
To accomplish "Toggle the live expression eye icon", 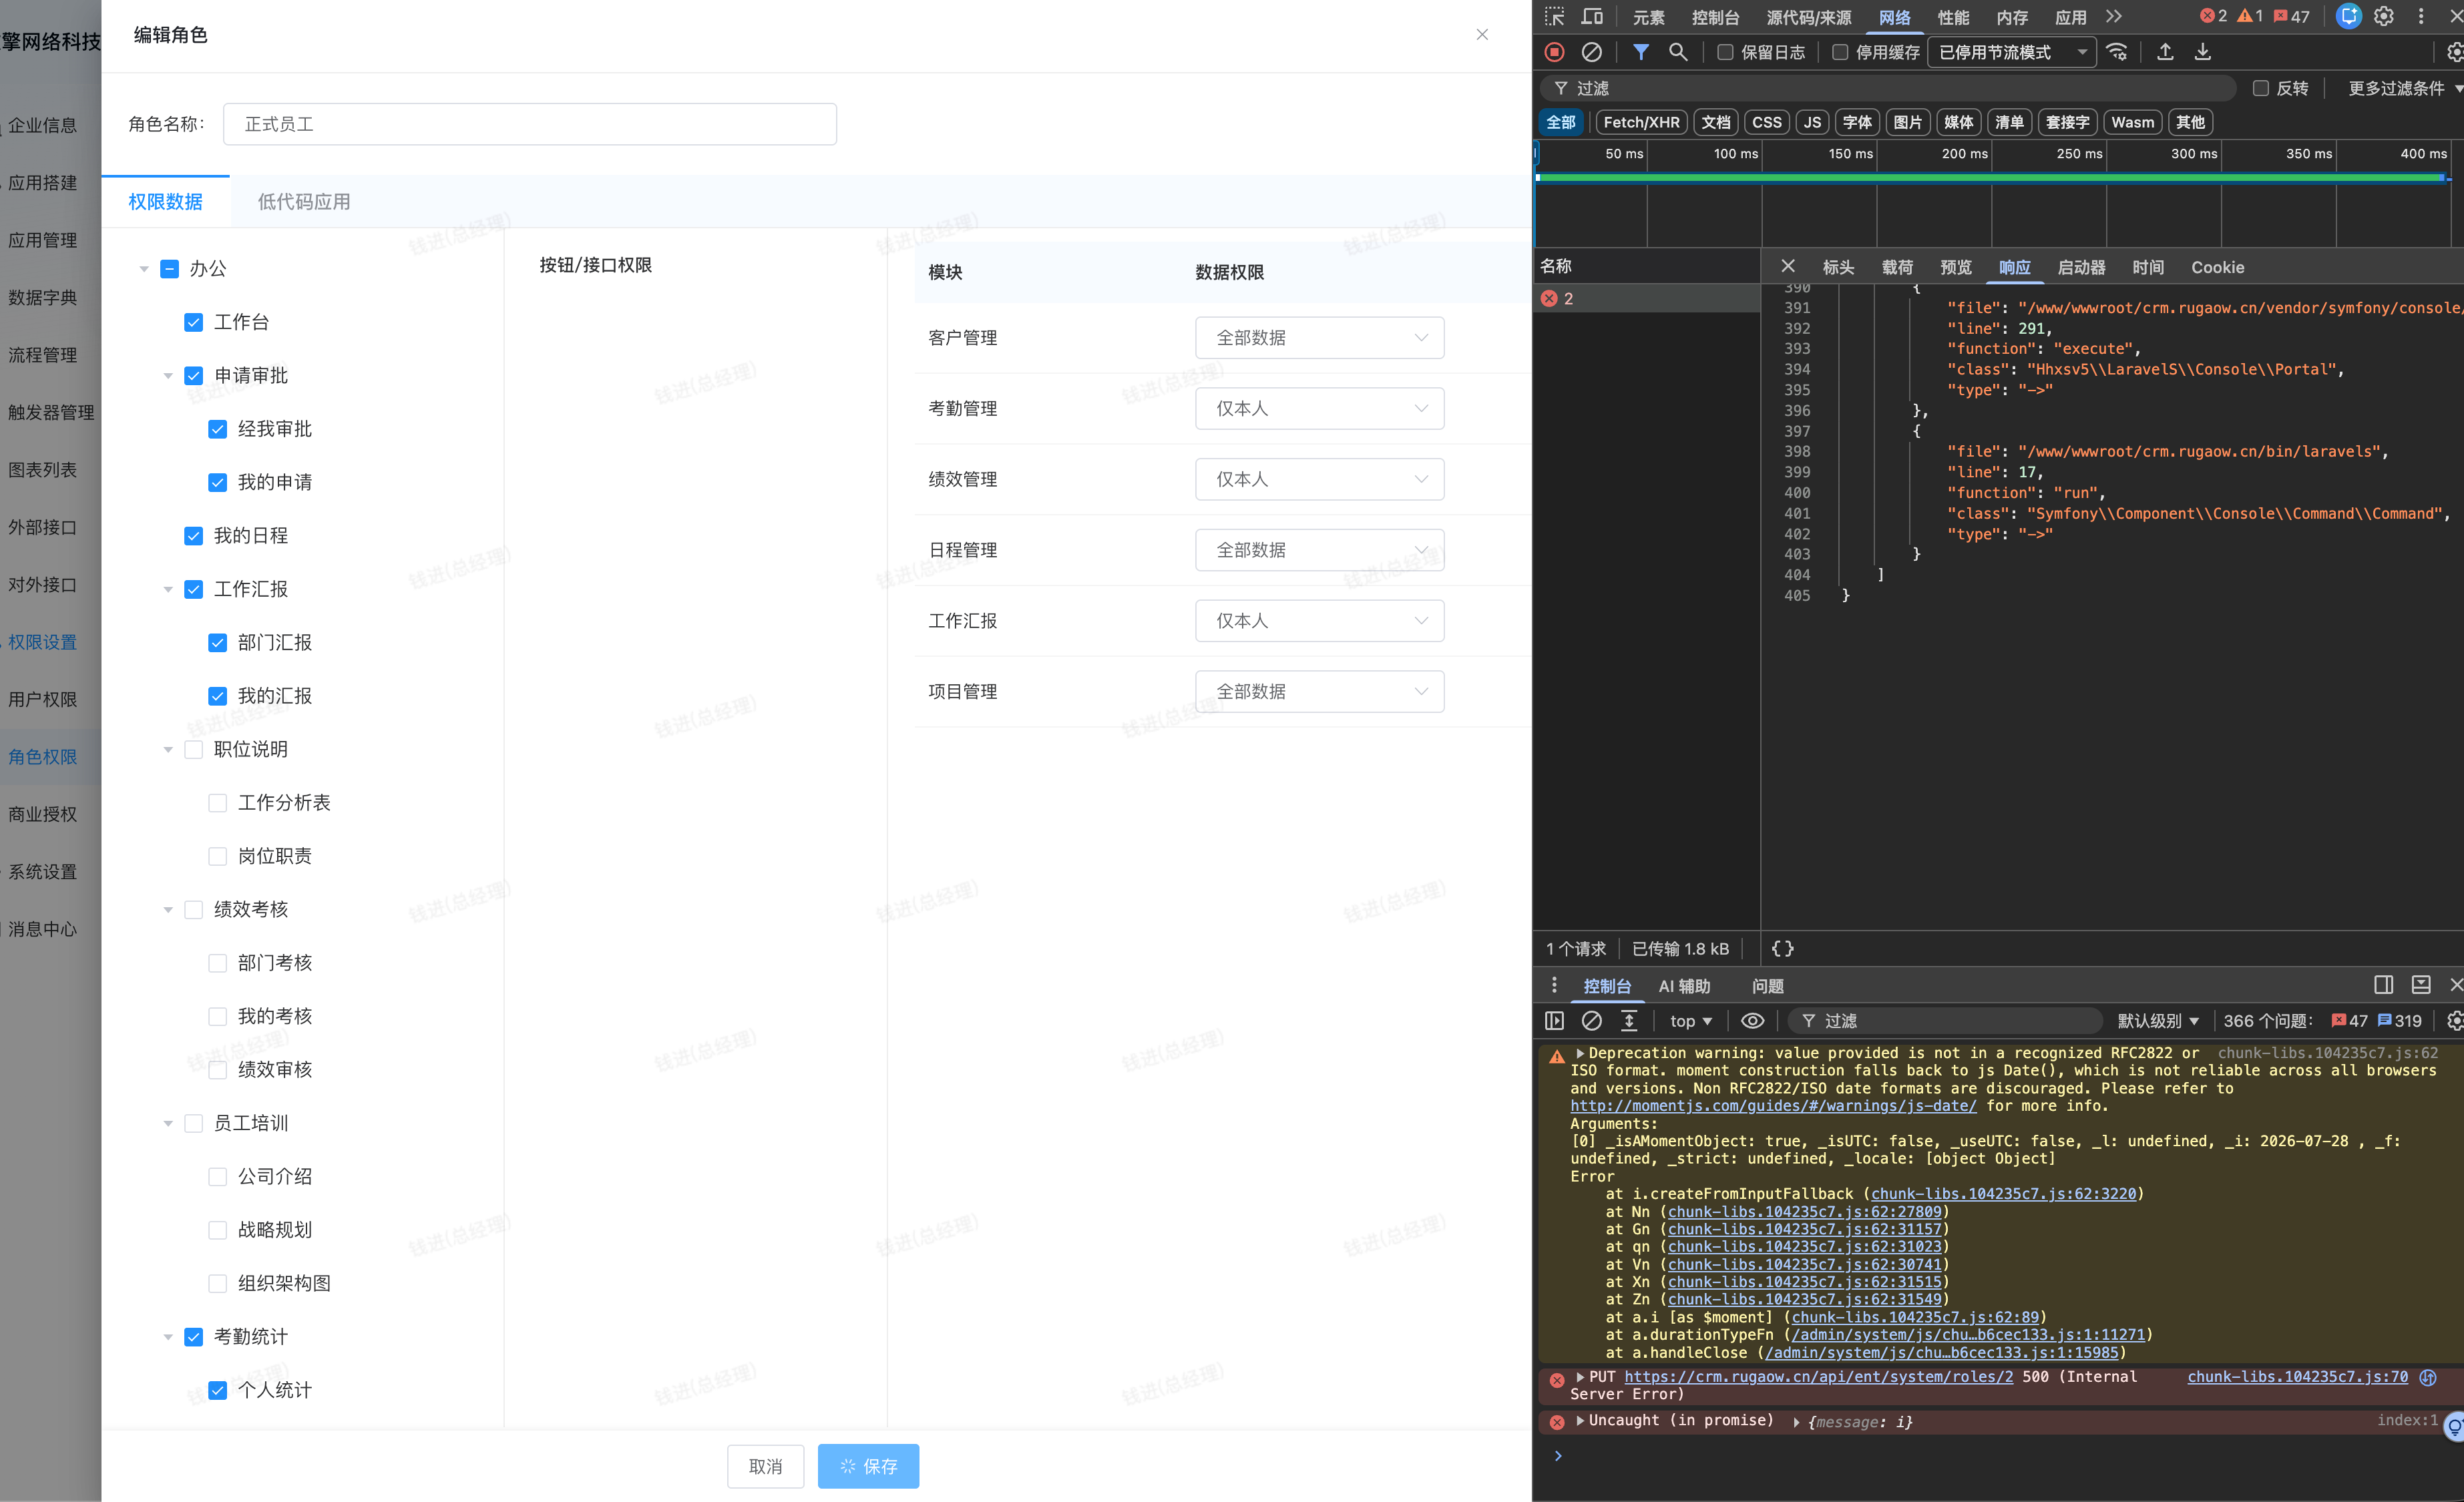I will tap(1752, 1020).
